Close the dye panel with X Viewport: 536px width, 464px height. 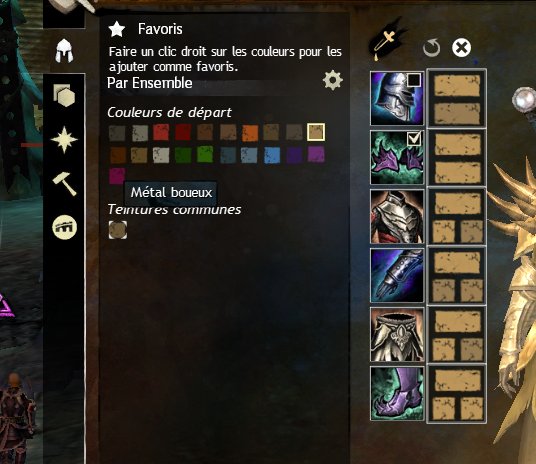[x=461, y=48]
